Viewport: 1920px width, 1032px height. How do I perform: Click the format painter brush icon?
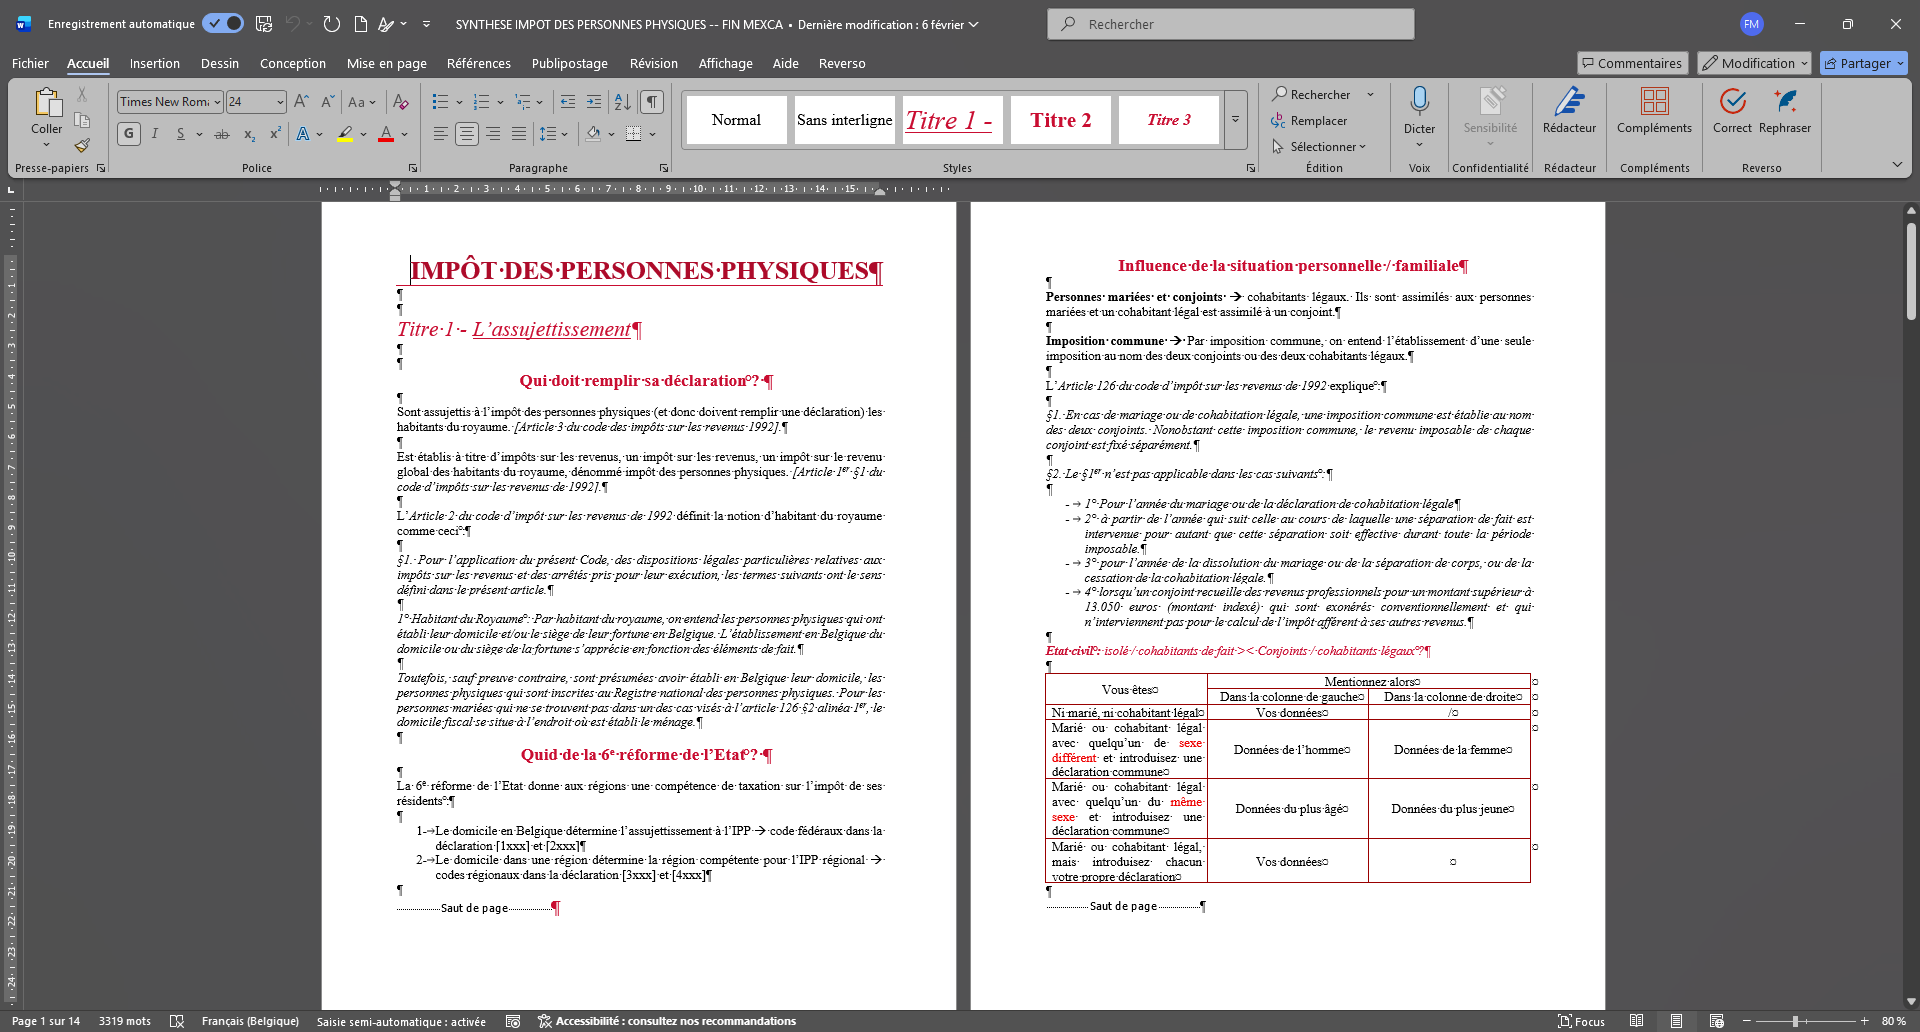click(82, 146)
